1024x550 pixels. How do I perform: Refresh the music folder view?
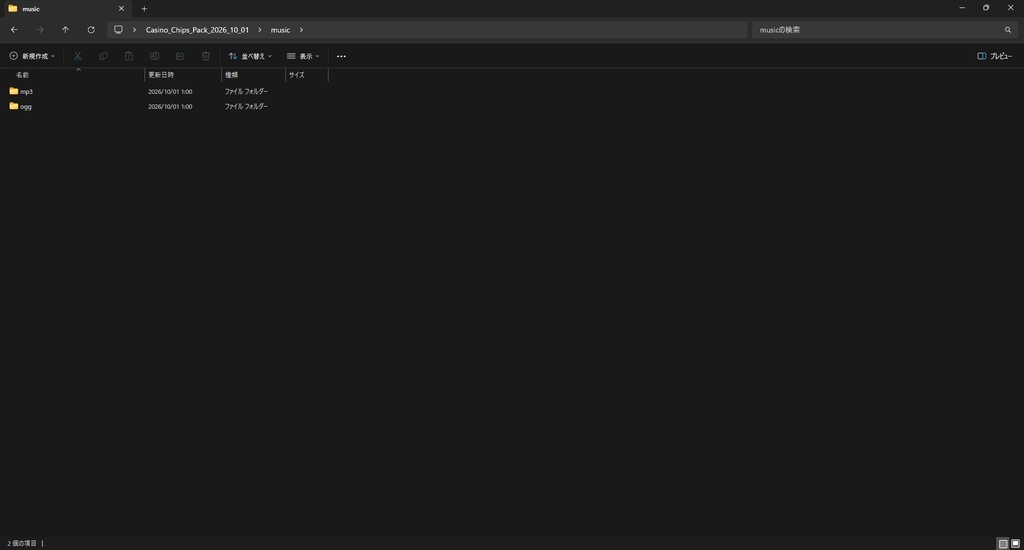[91, 29]
